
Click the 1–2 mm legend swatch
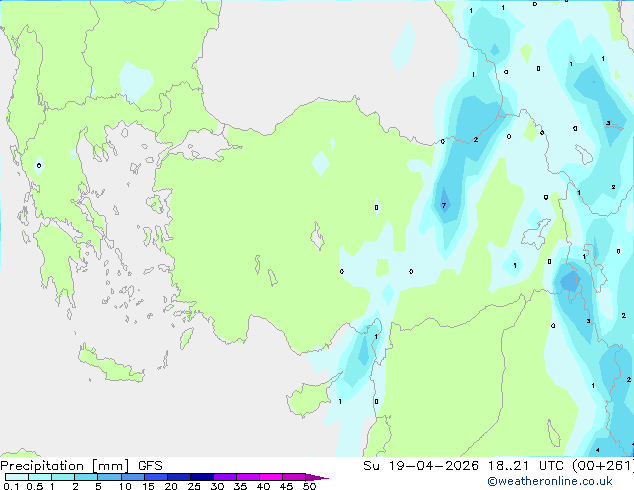(63, 477)
